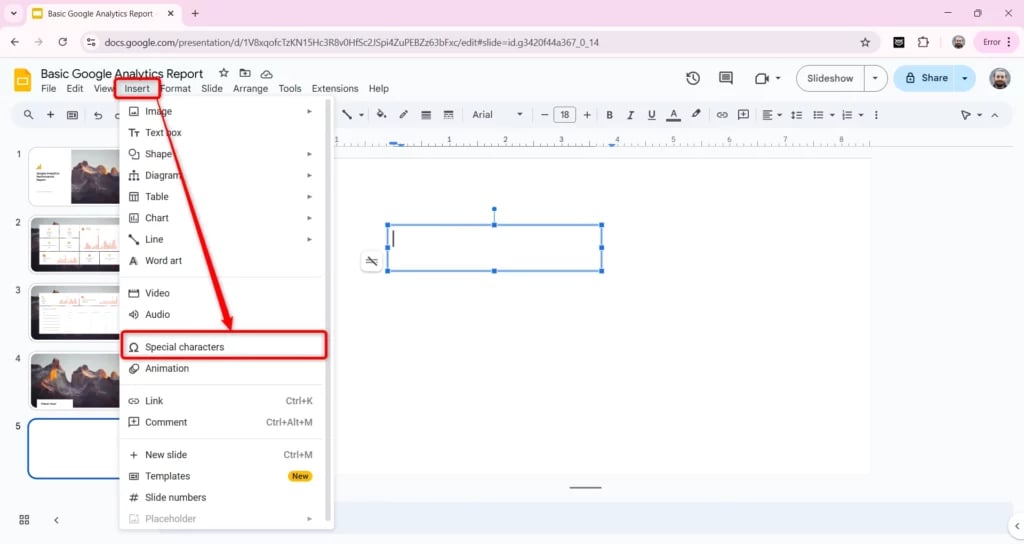Click the Share button
The height and width of the screenshot is (544, 1024).
coord(926,78)
